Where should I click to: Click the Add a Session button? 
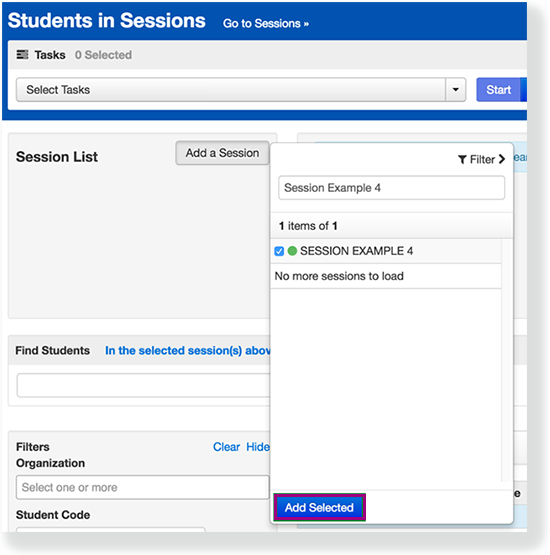tap(222, 153)
